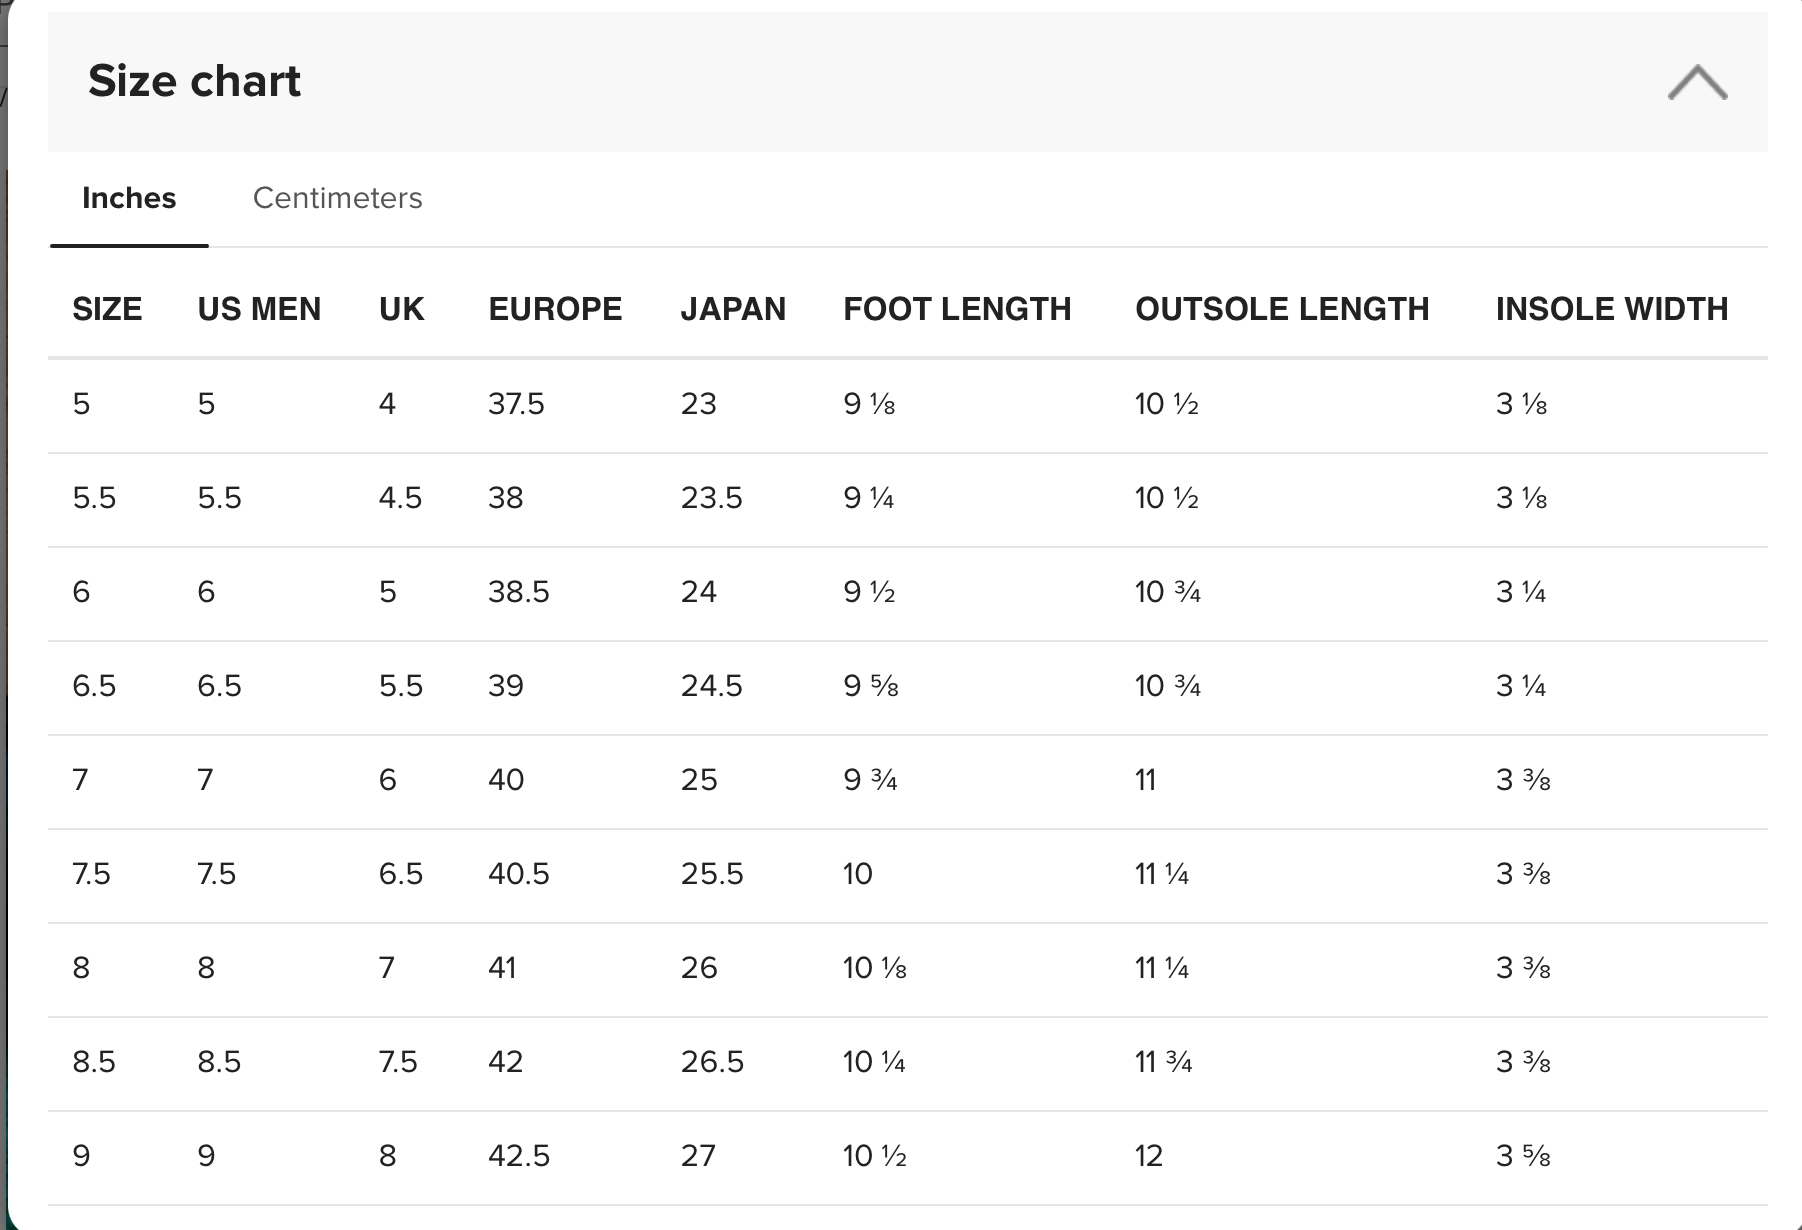Click the FOOT LENGTH column header
The width and height of the screenshot is (1802, 1230).
click(x=957, y=309)
